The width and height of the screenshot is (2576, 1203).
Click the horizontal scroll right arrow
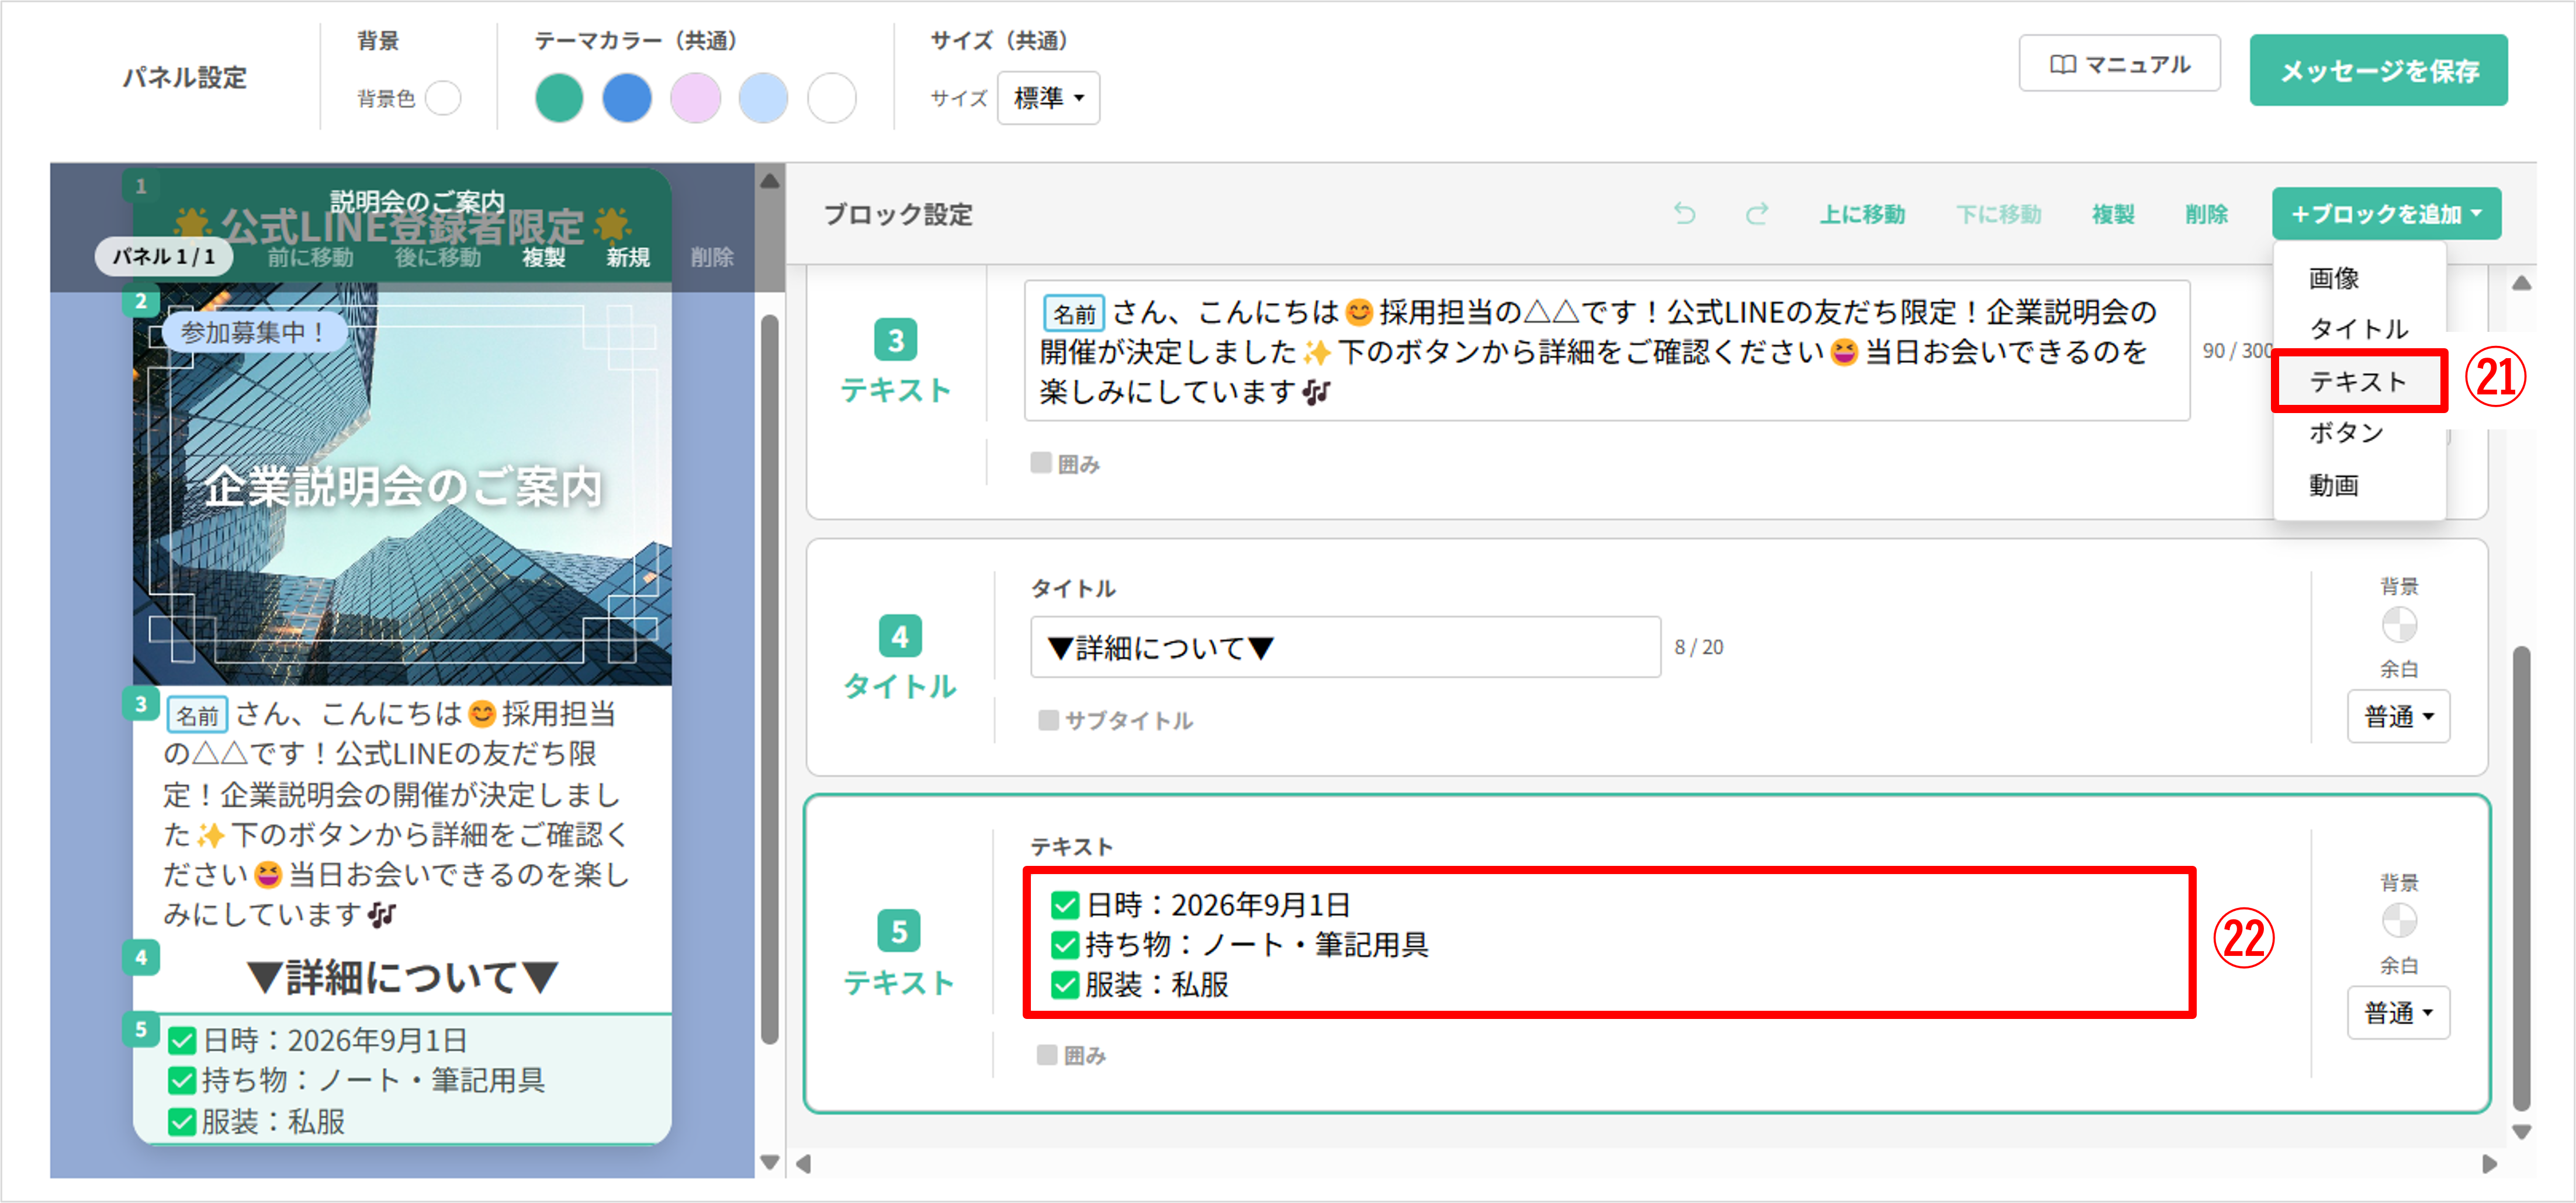[2489, 1164]
